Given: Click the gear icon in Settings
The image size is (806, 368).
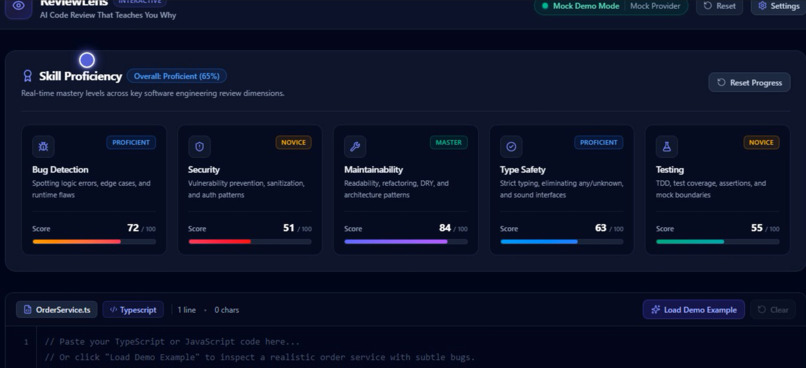Looking at the screenshot, I should click(762, 6).
